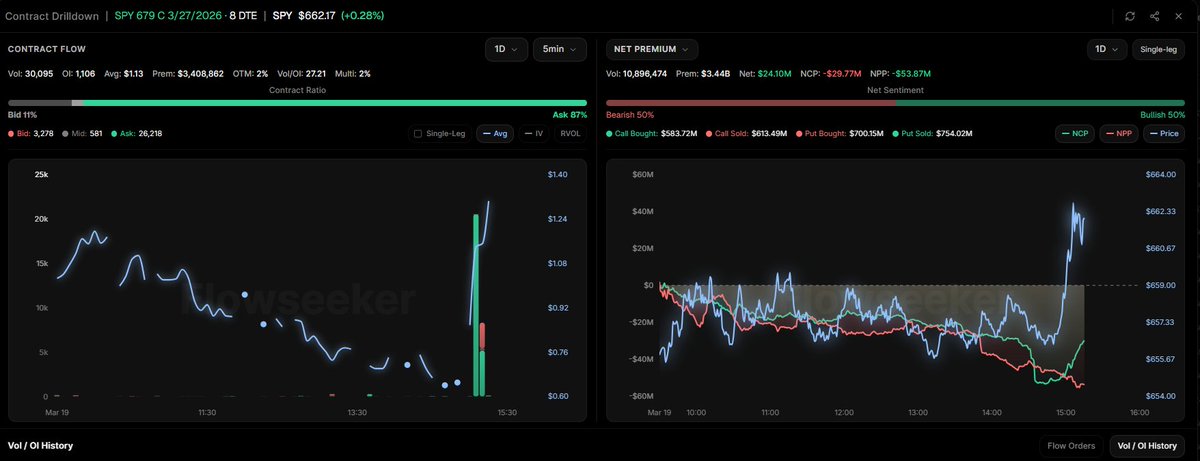Viewport: 1200px width, 461px height.
Task: Click the tall green volume bar
Action: (x=476, y=305)
